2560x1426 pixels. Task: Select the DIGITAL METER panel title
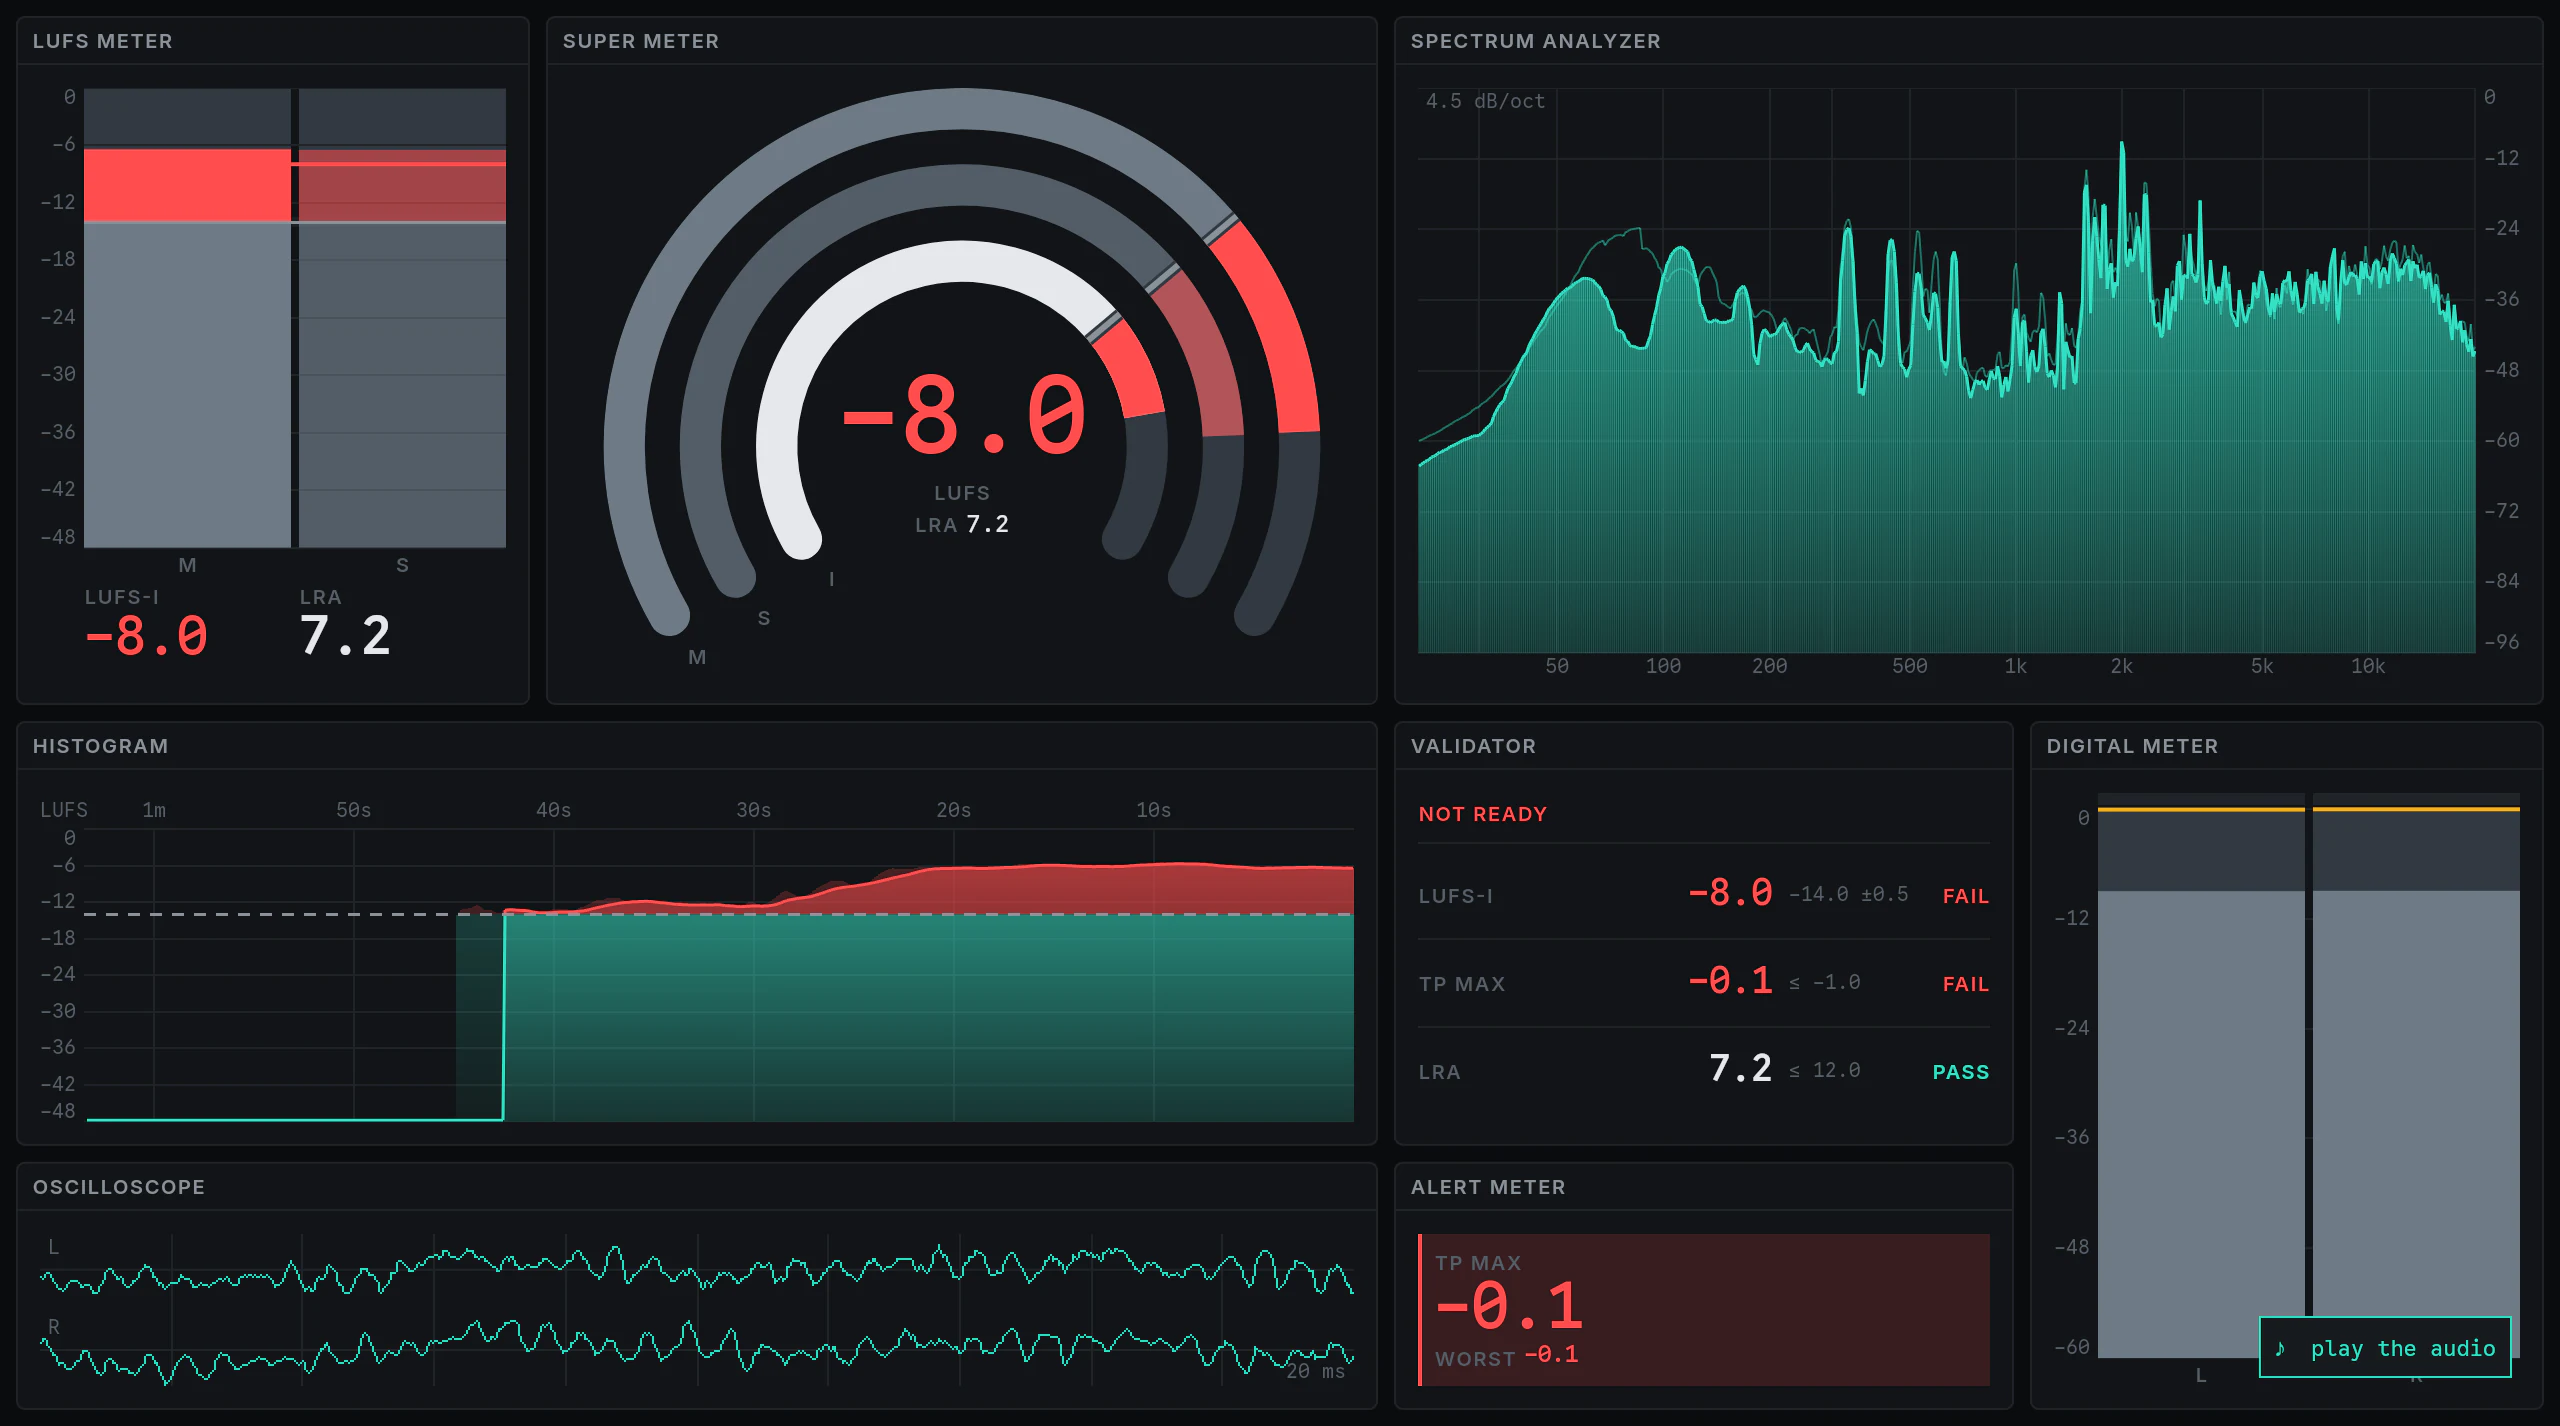click(x=2132, y=746)
